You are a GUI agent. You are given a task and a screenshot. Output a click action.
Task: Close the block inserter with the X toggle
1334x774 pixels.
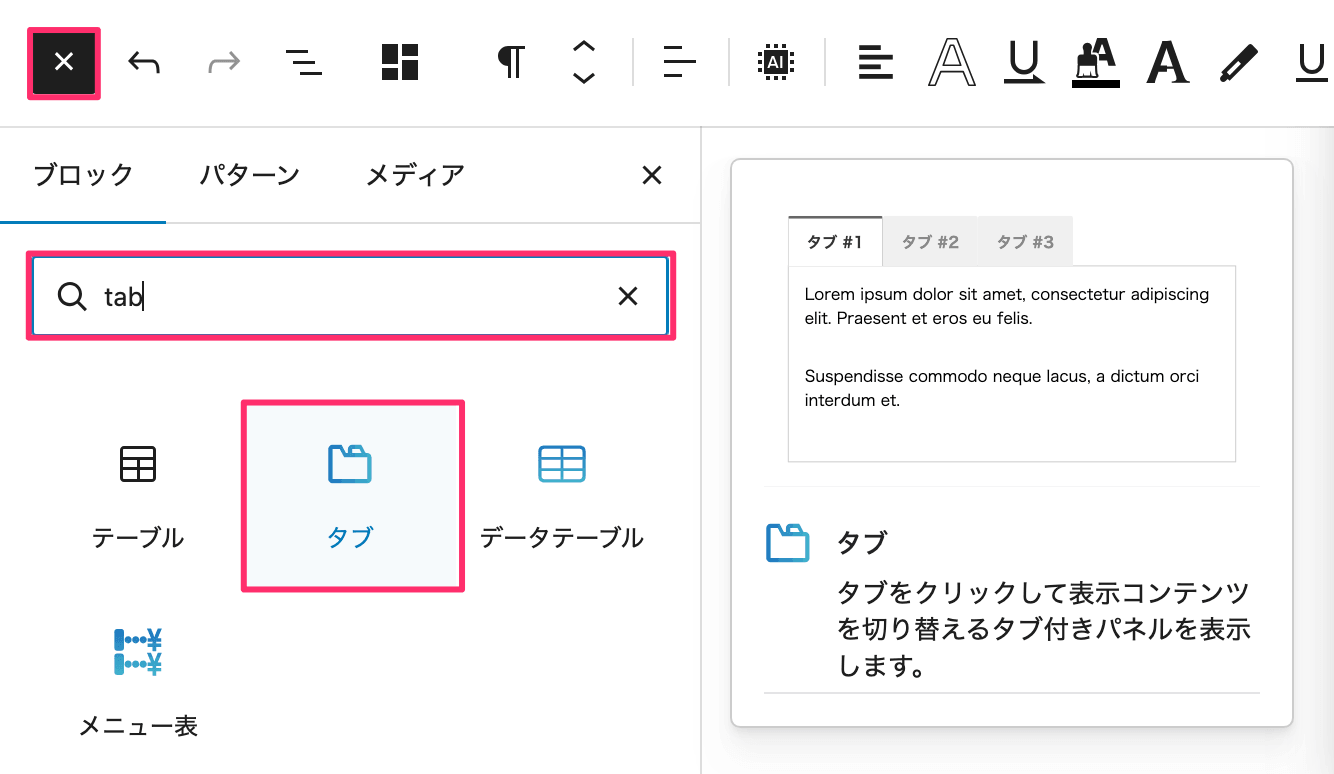64,63
